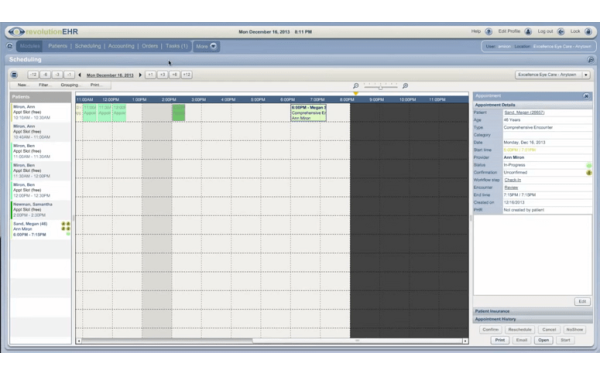The width and height of the screenshot is (600, 375).
Task: Open the Tasks (1) menu item
Action: 177,46
